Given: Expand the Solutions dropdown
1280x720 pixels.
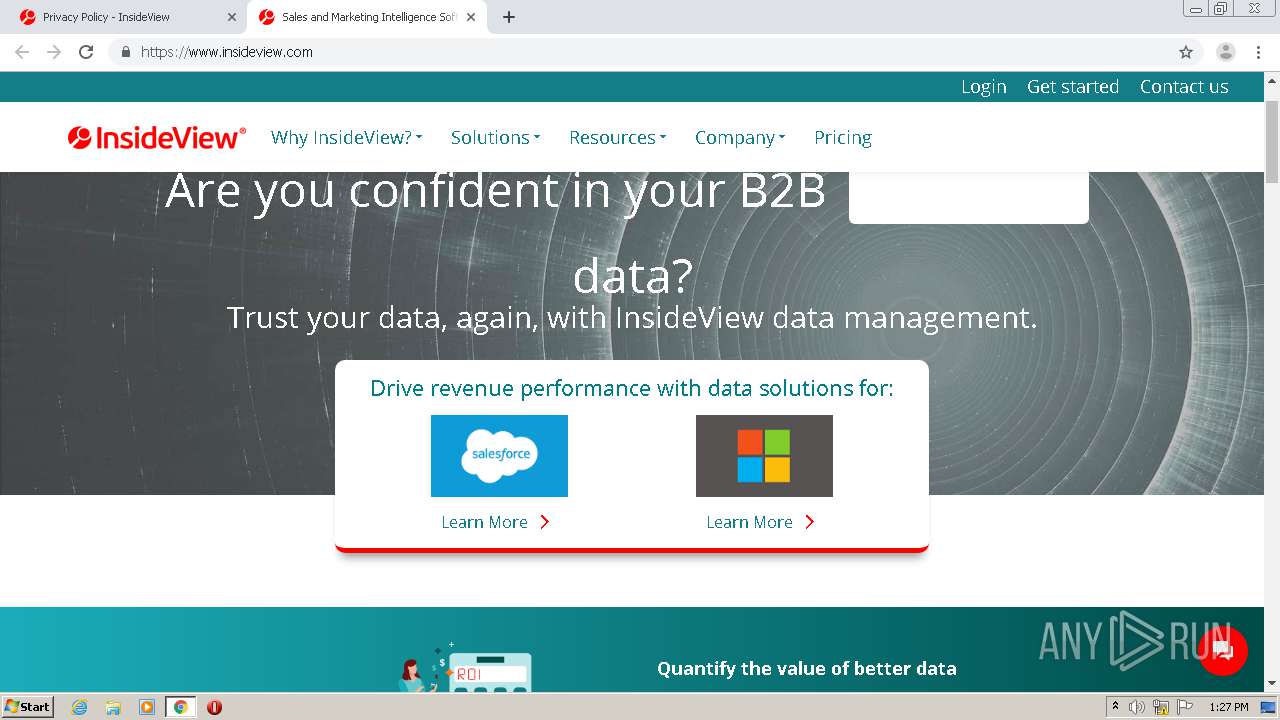Looking at the screenshot, I should point(495,138).
